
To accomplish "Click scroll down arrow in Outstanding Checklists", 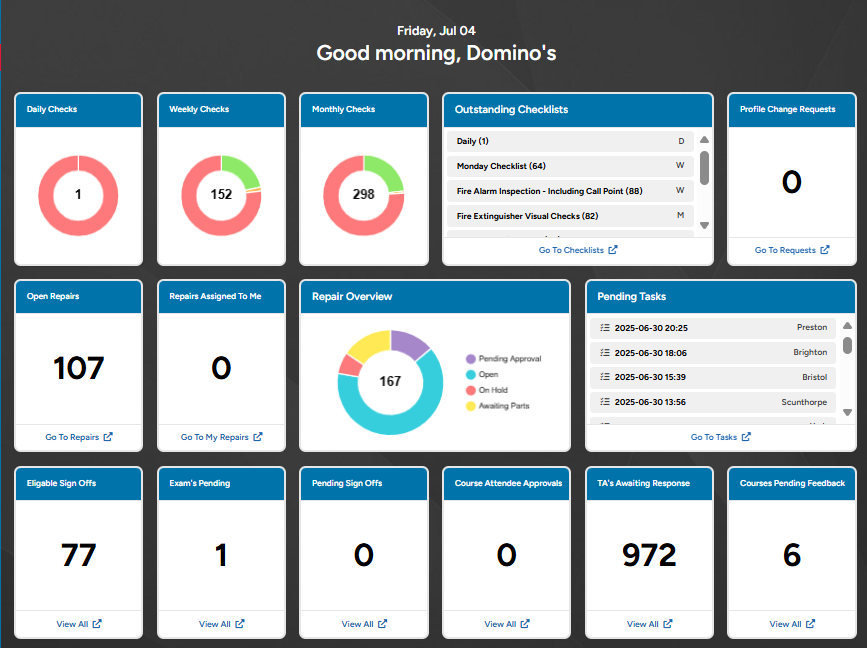I will 704,225.
